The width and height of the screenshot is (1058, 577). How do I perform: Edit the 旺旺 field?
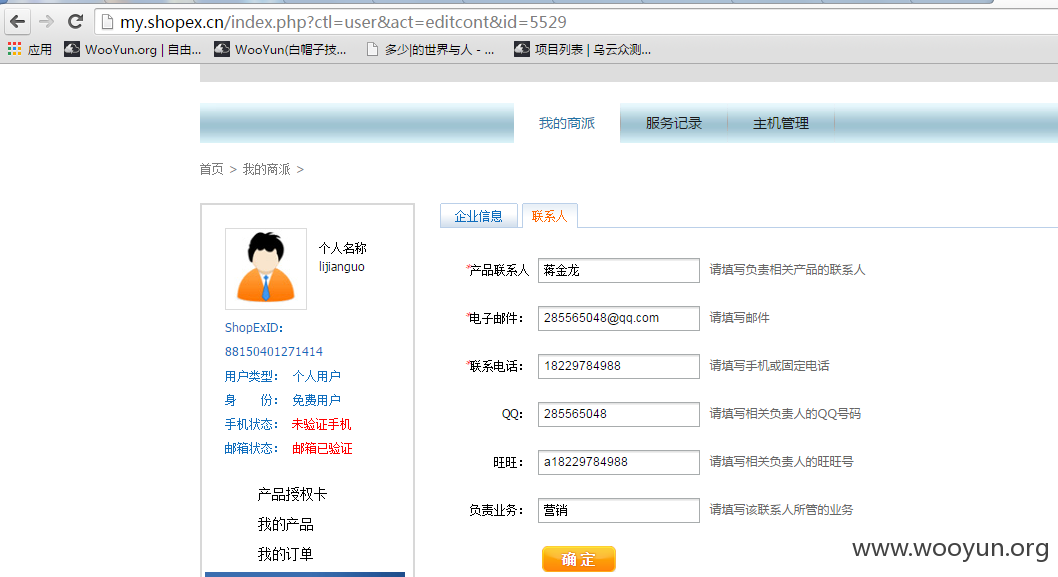619,462
